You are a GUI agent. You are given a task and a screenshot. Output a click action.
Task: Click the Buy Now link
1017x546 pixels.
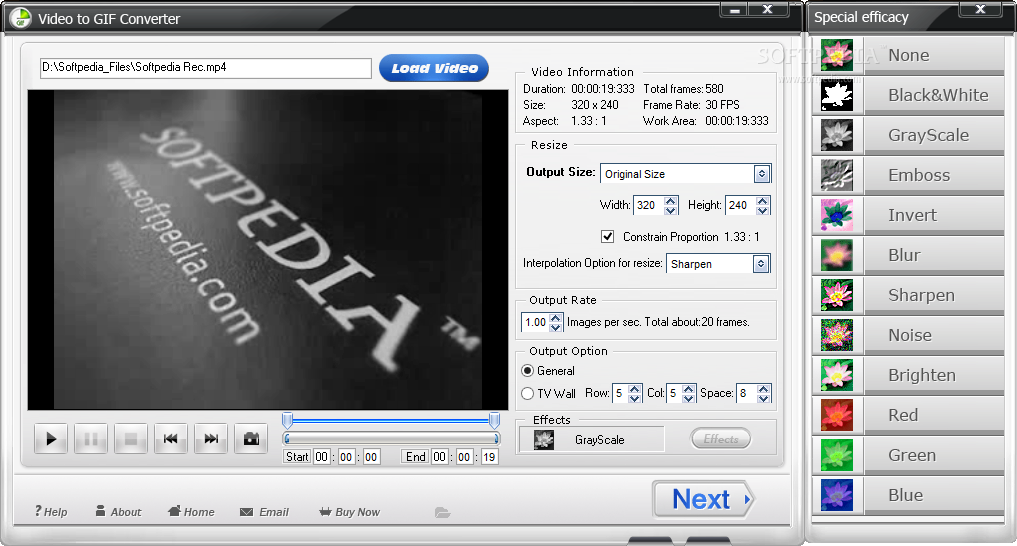(x=350, y=512)
